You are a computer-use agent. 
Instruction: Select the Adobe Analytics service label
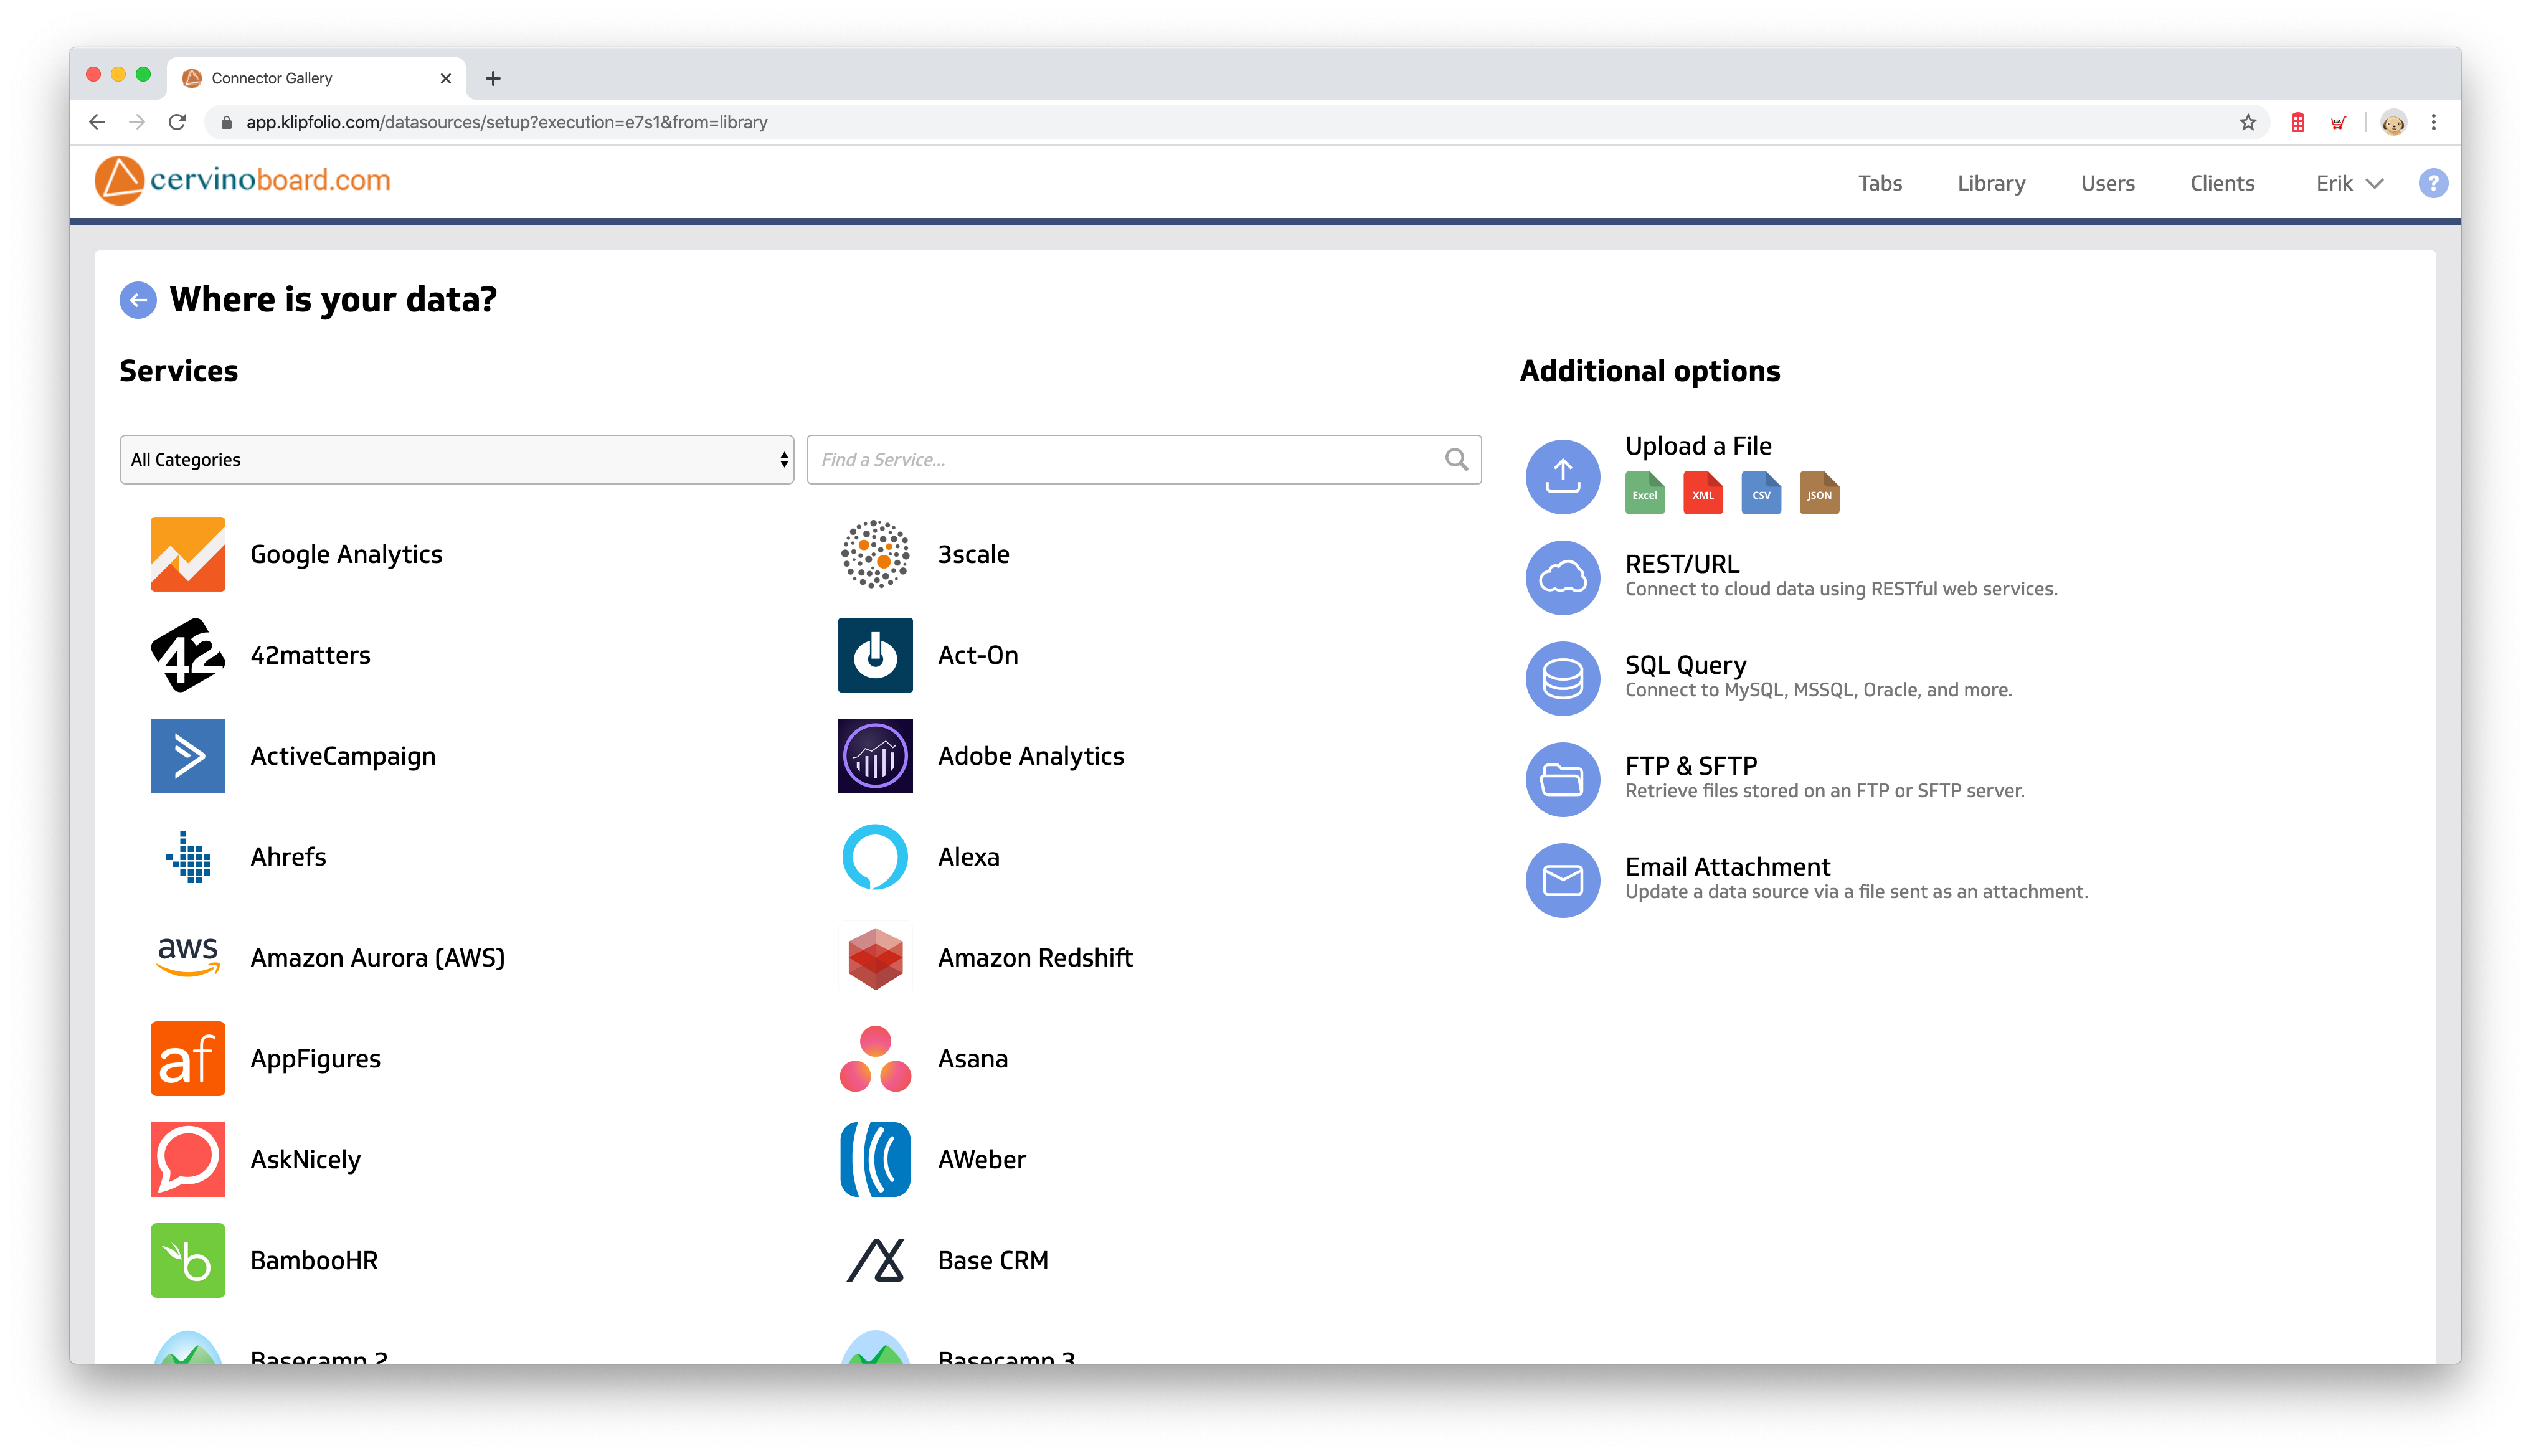click(1030, 756)
